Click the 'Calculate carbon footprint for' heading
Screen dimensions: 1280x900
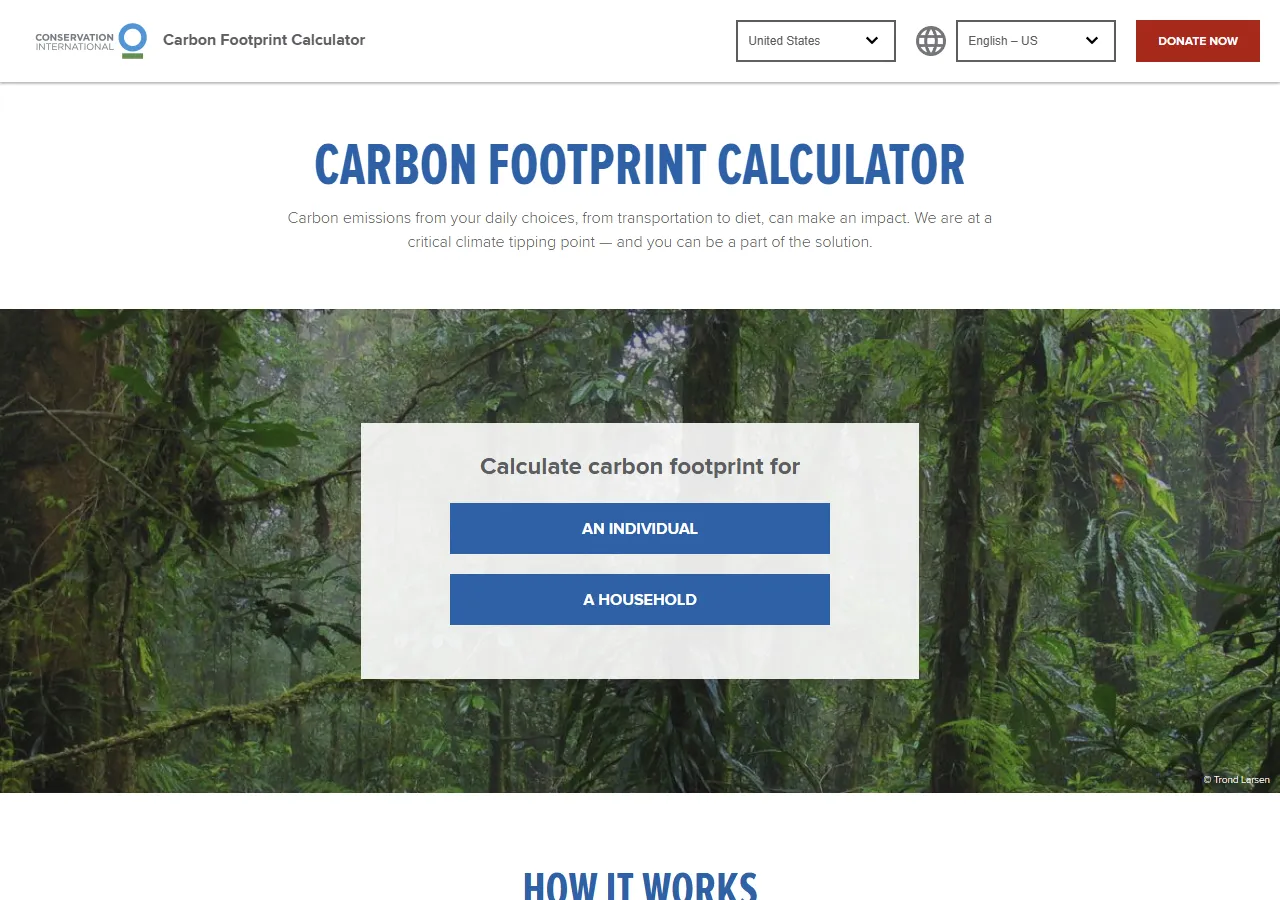click(640, 466)
